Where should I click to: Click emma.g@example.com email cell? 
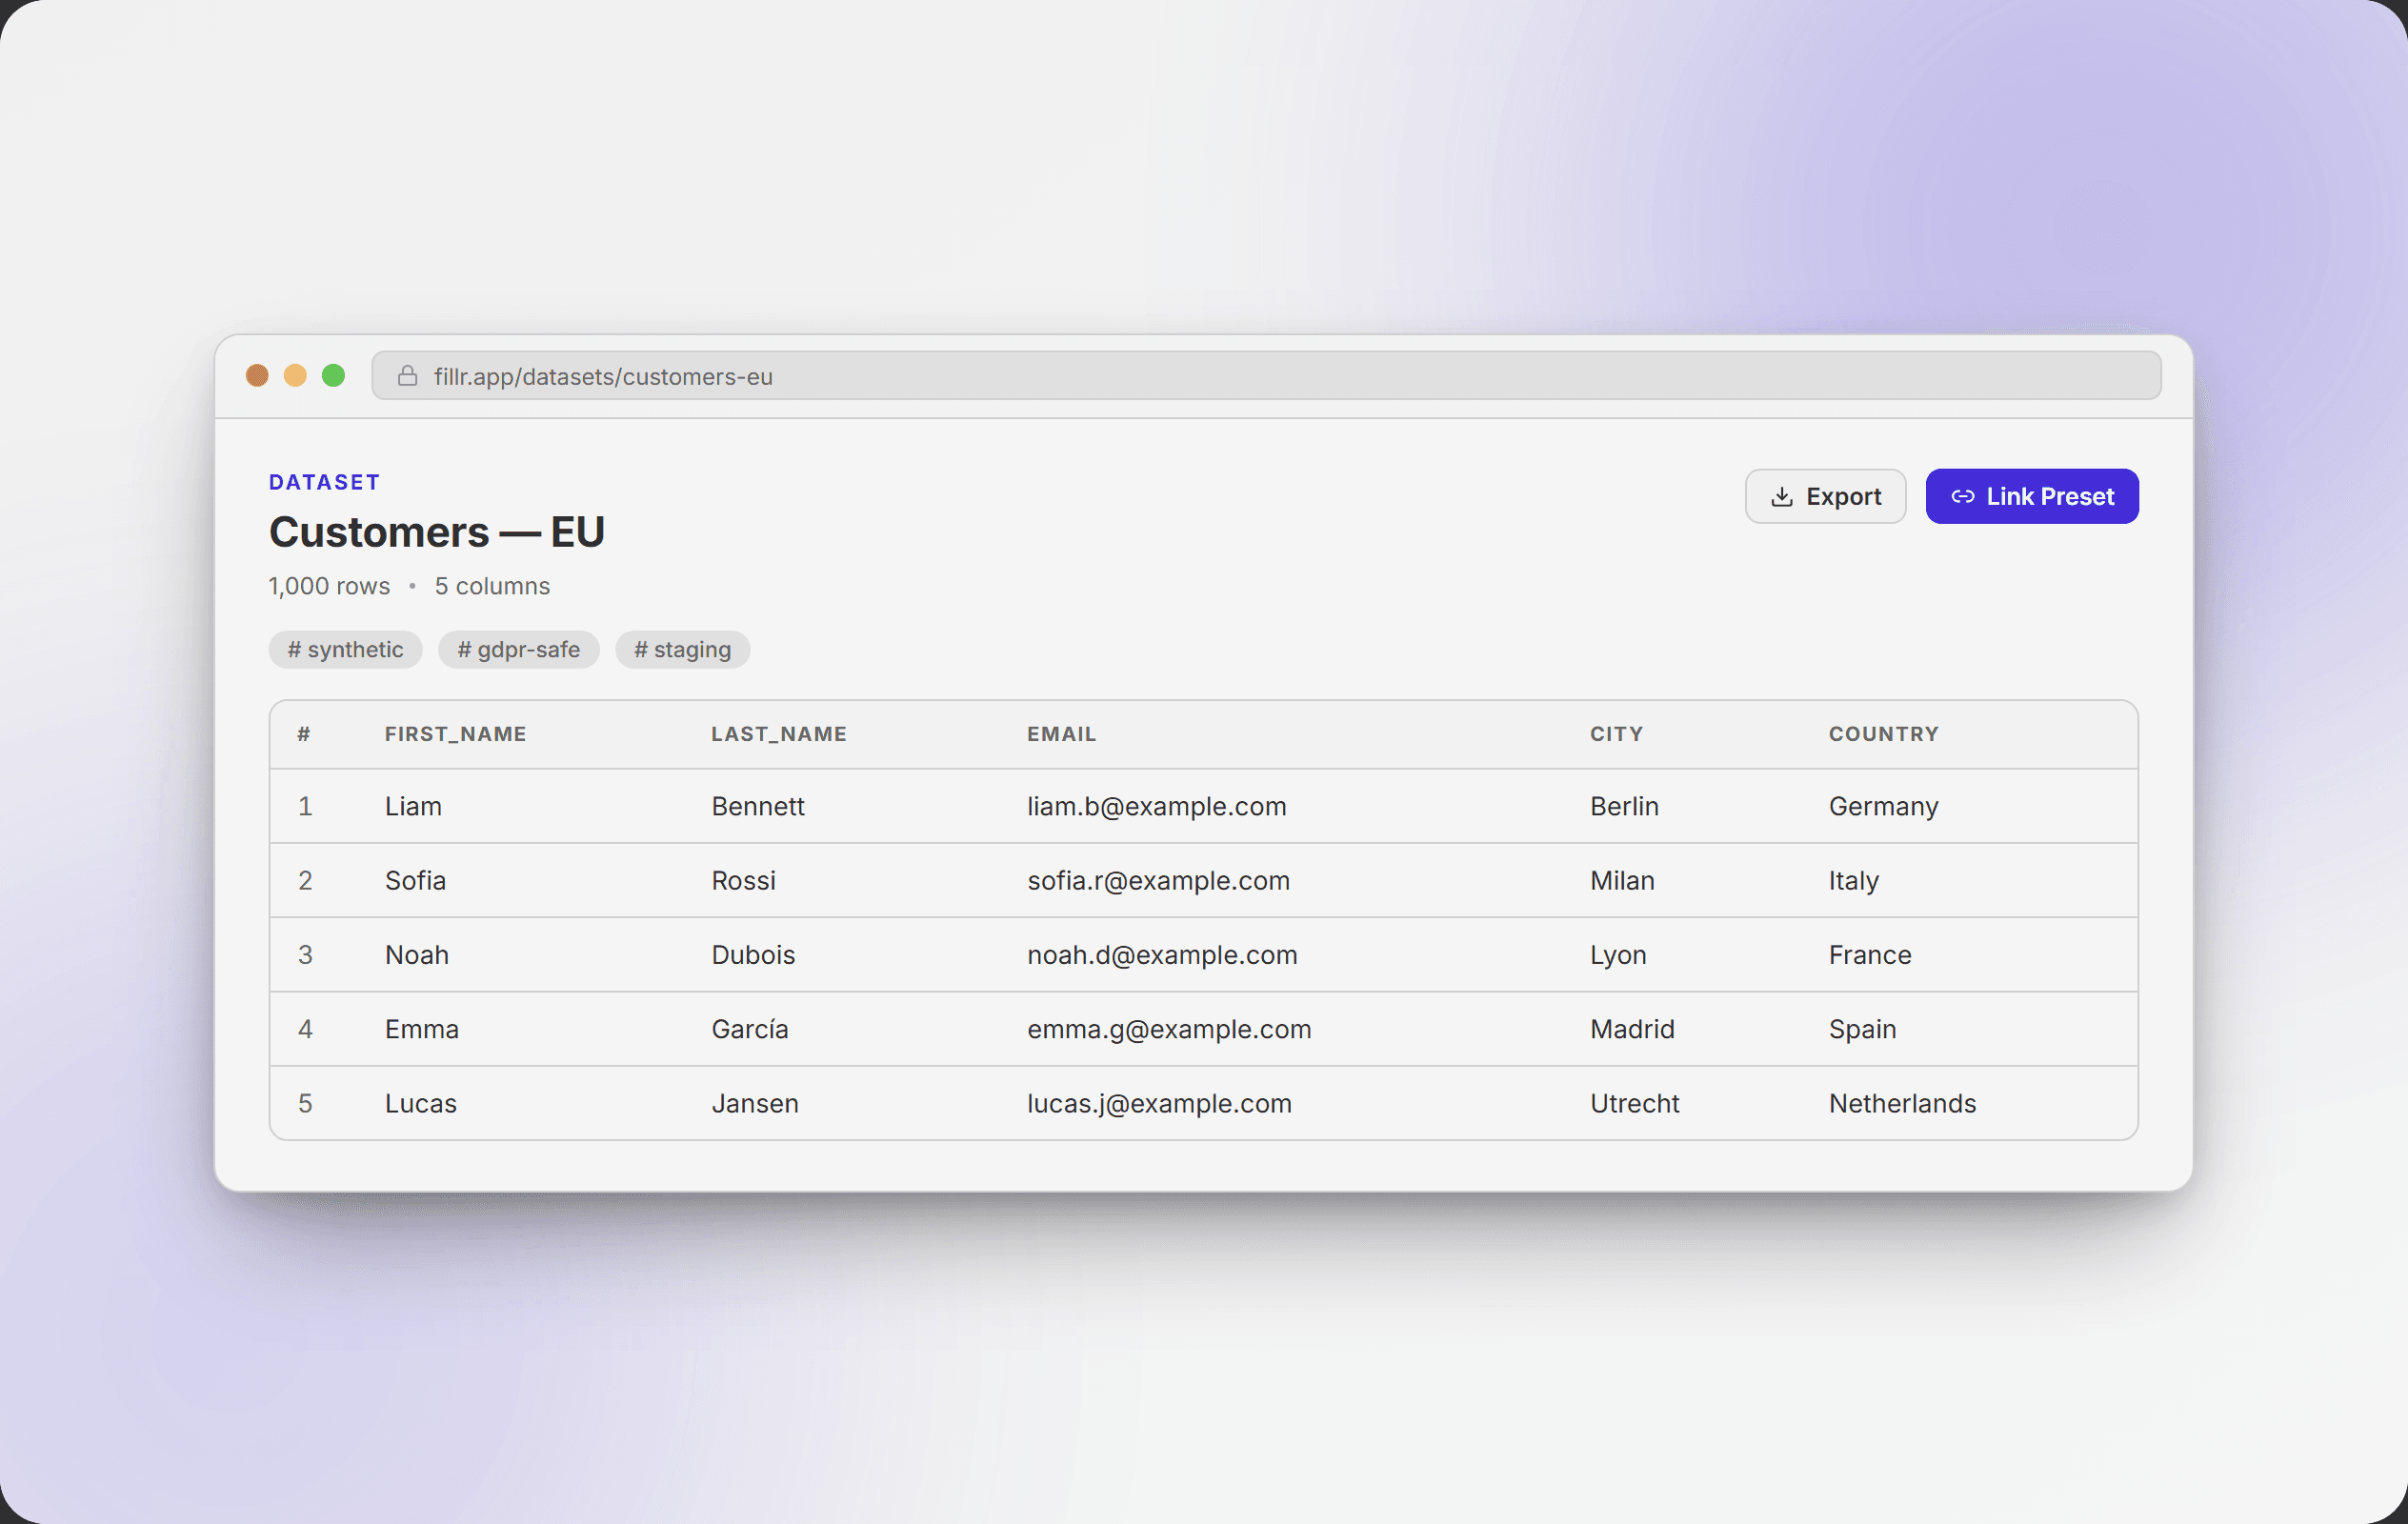coord(1170,1029)
